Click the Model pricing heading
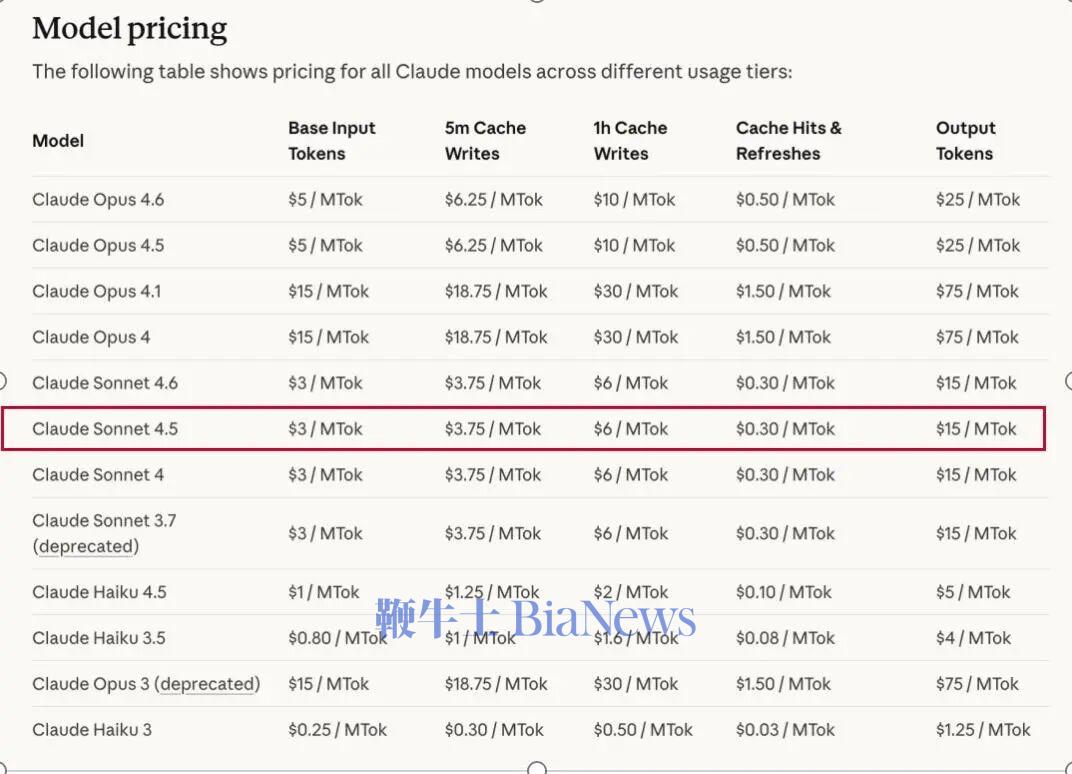1072x774 pixels. pyautogui.click(x=130, y=28)
